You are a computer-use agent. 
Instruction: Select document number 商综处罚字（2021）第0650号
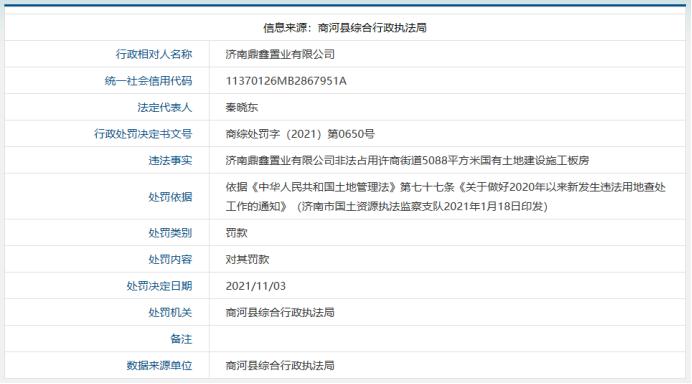point(300,134)
